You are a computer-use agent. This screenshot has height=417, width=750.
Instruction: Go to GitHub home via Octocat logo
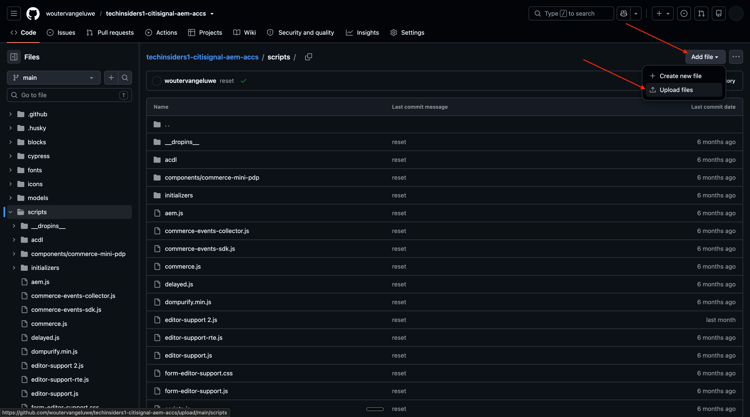[x=33, y=13]
